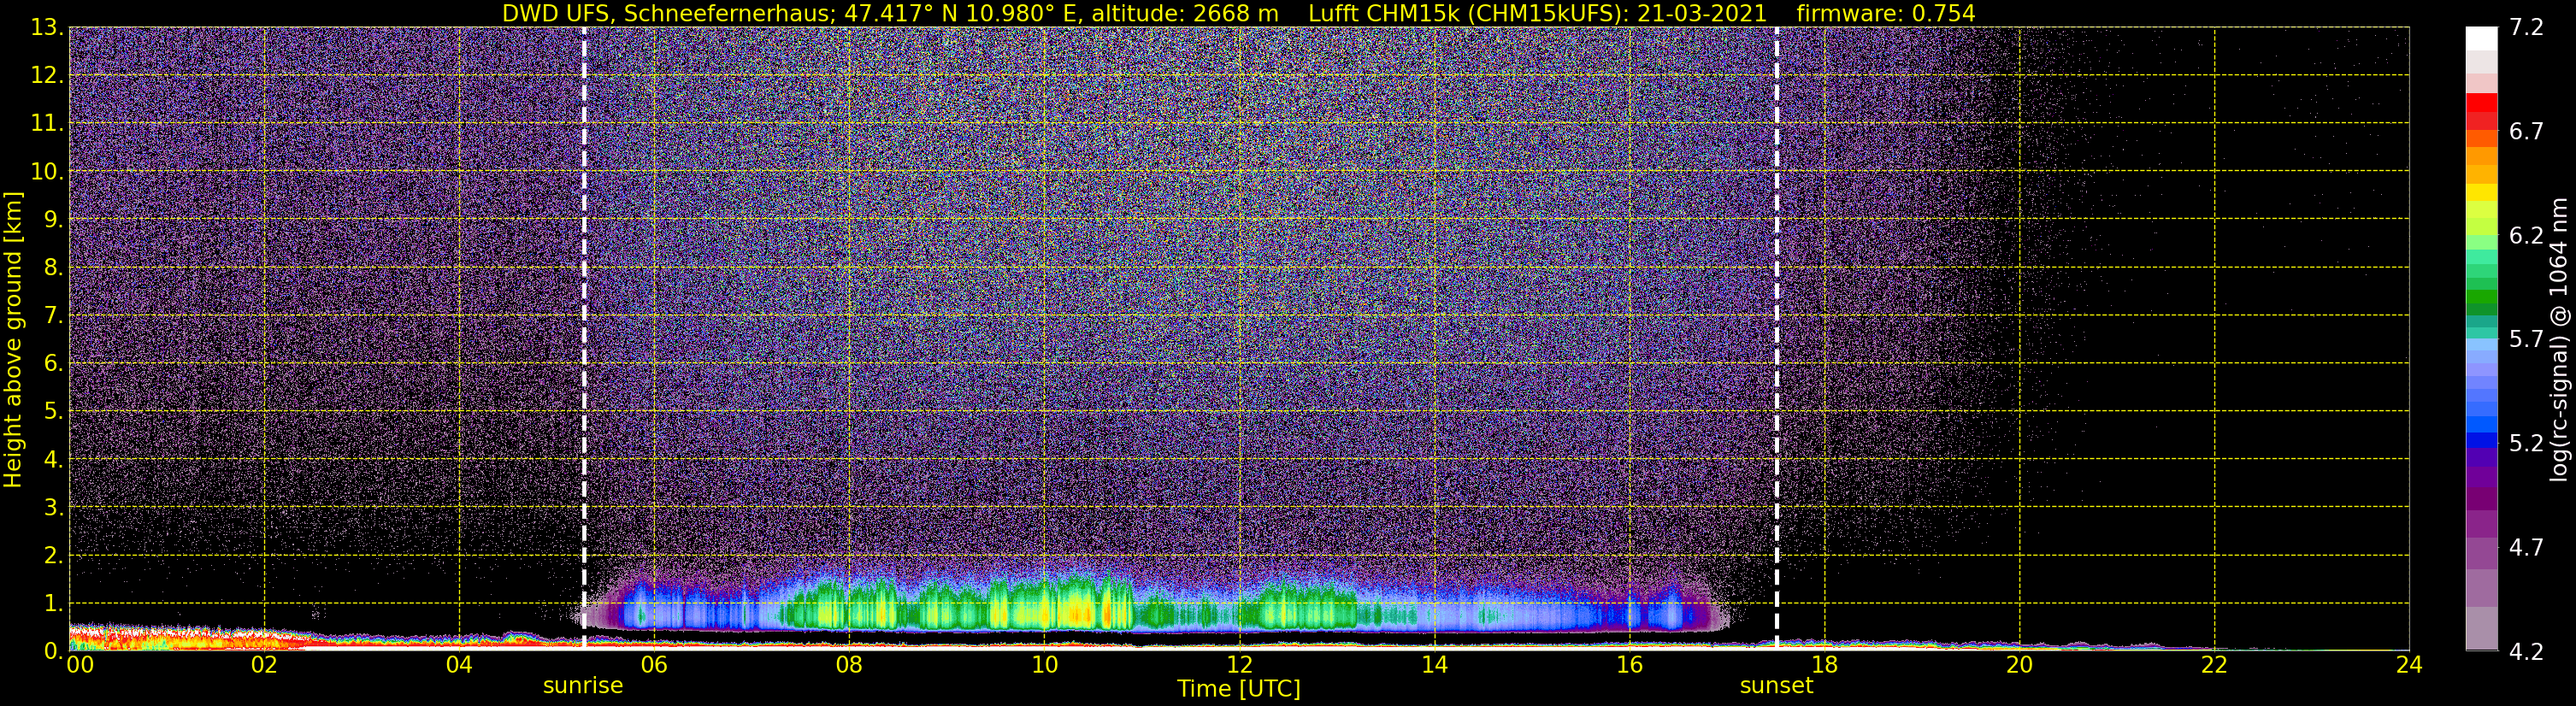
Task: Pick the pure blue segment near 5.2 on colorbar
Action: [2481, 439]
